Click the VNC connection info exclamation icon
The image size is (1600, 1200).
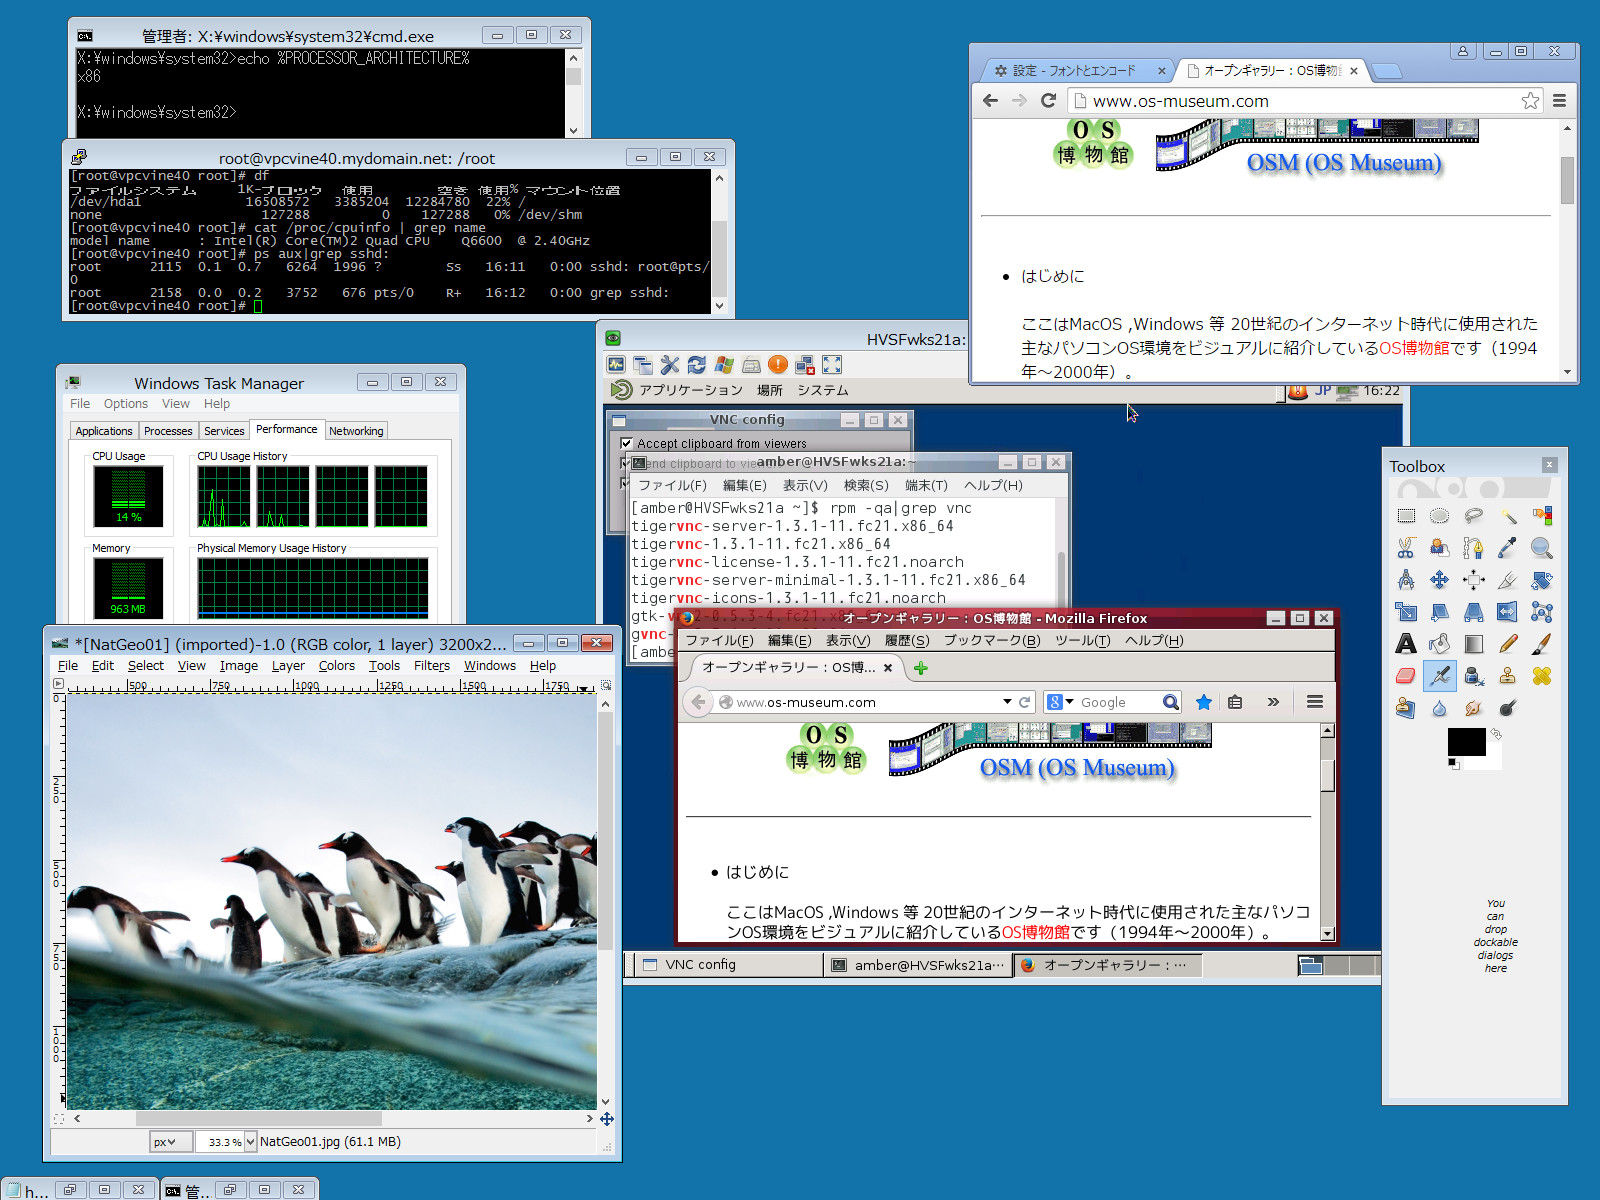coord(778,365)
